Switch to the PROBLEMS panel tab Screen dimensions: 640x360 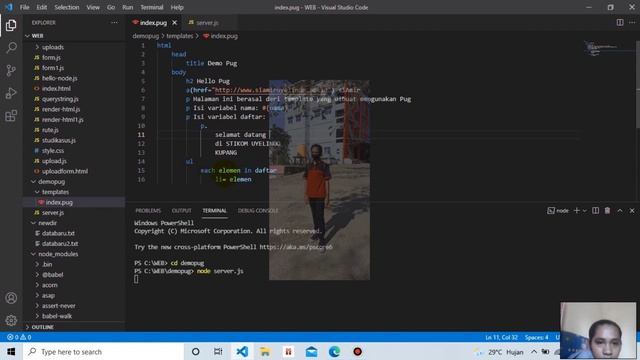(148, 211)
